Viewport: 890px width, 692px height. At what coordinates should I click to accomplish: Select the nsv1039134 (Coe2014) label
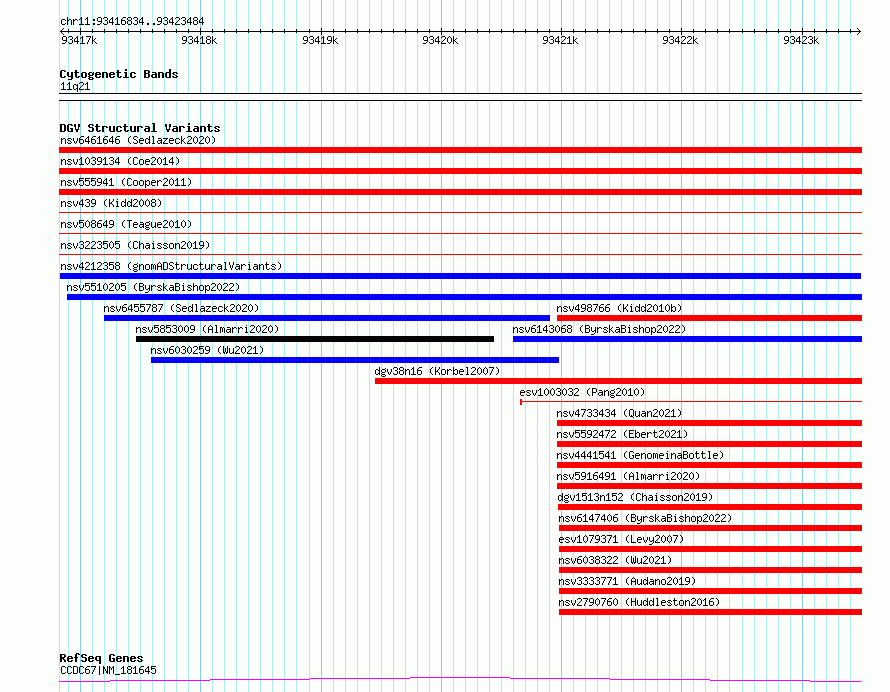[x=120, y=161]
